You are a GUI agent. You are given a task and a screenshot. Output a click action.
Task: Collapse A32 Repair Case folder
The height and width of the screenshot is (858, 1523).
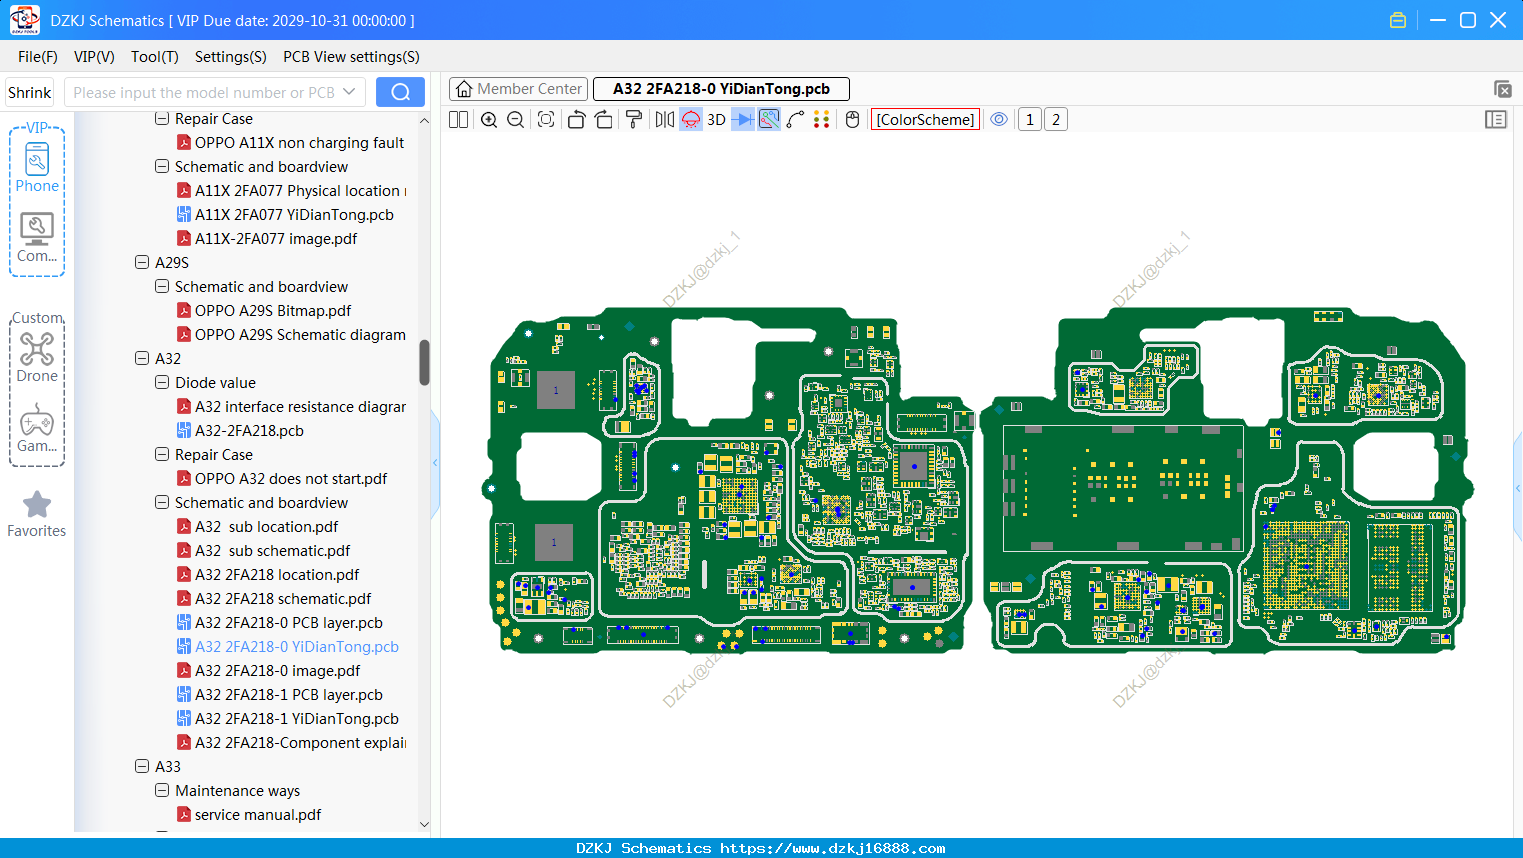tap(162, 455)
